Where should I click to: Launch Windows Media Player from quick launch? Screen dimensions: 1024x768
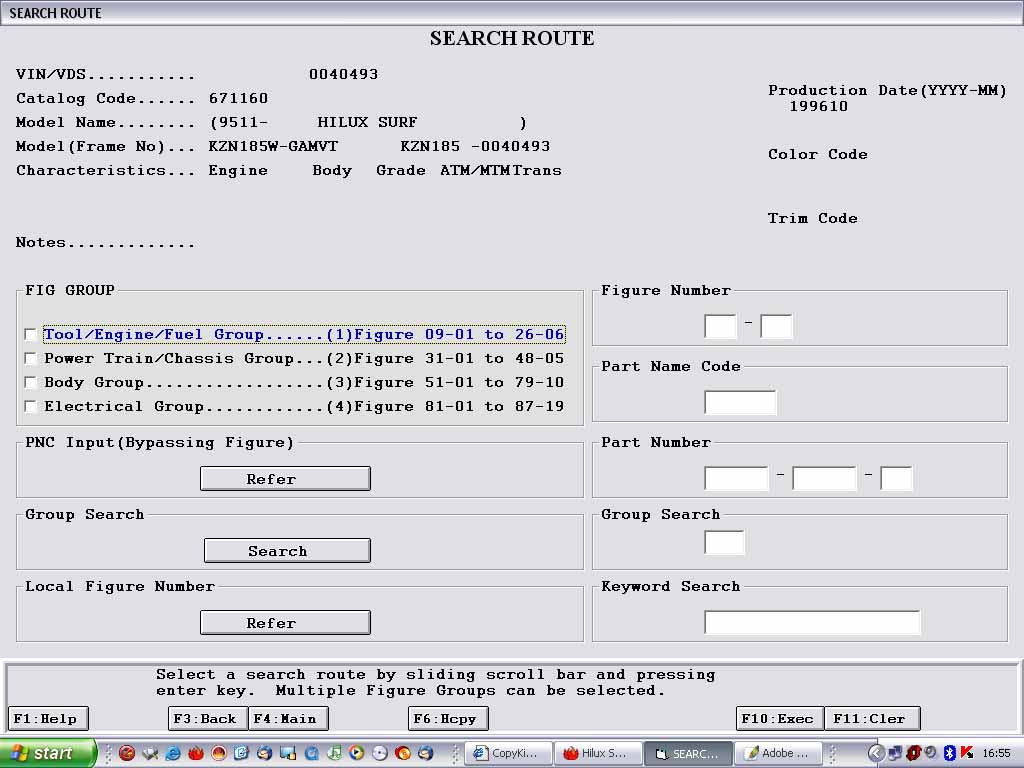pos(356,753)
